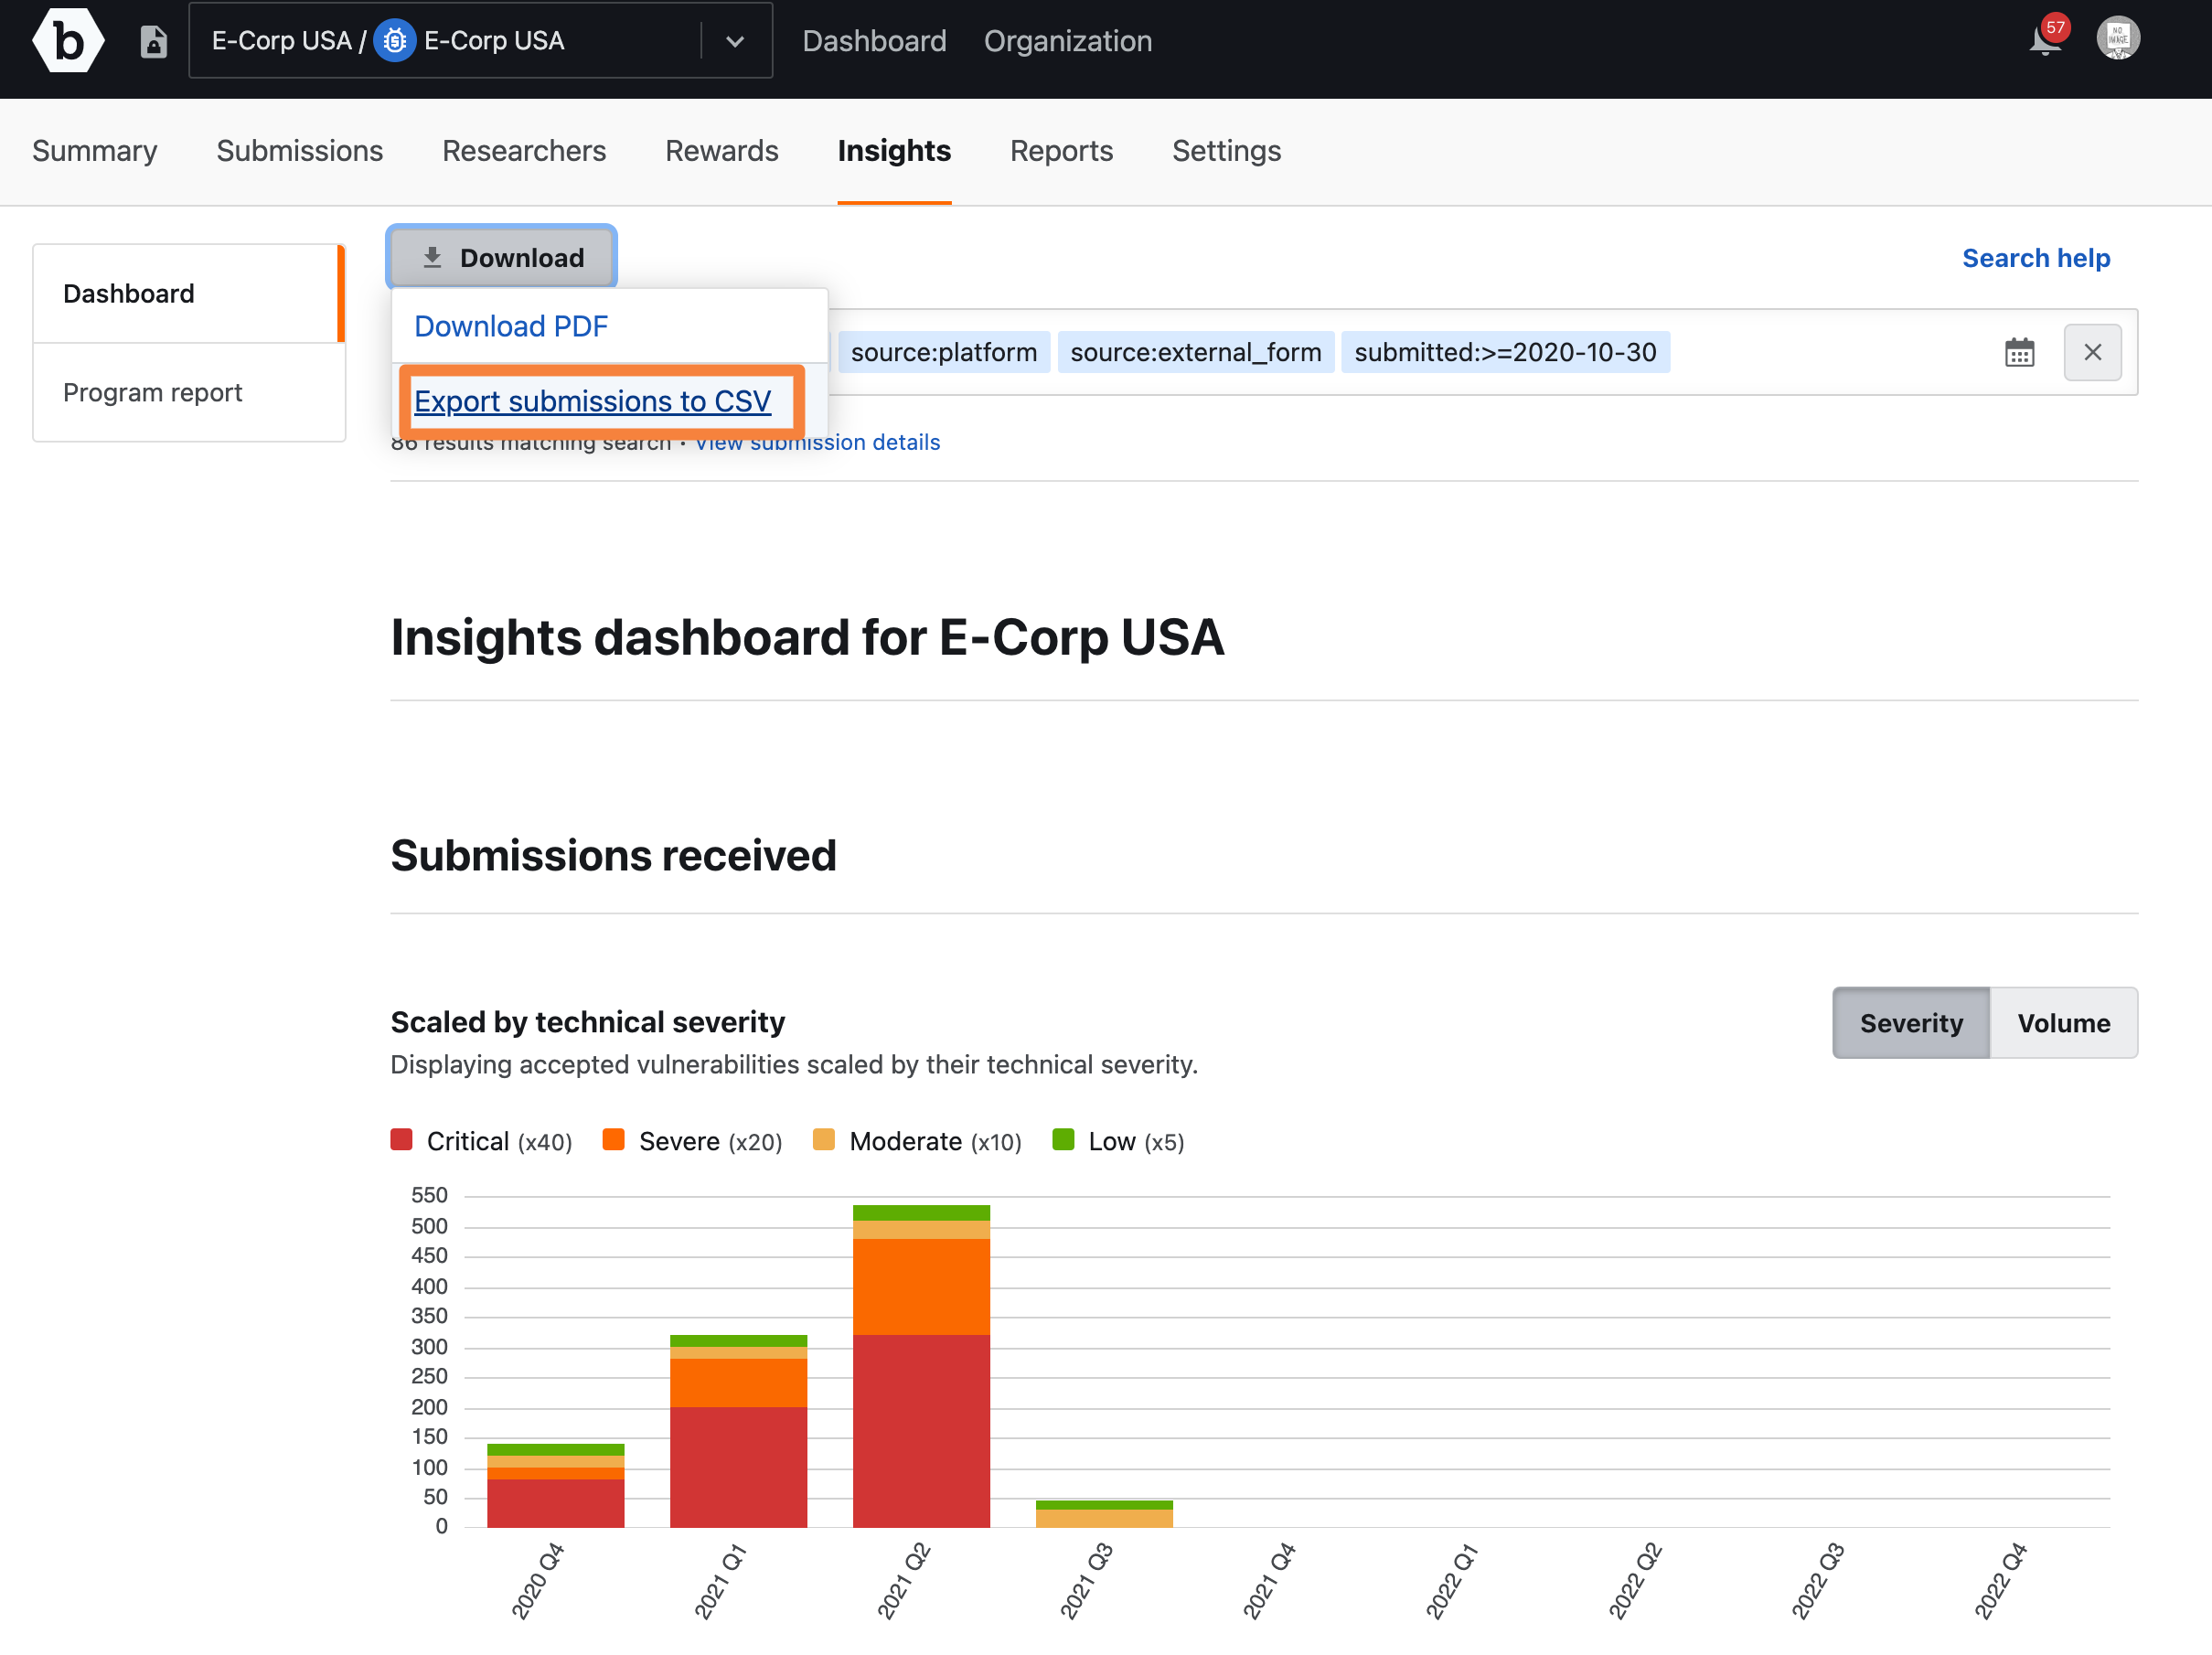Click the View submission details link

coord(817,441)
